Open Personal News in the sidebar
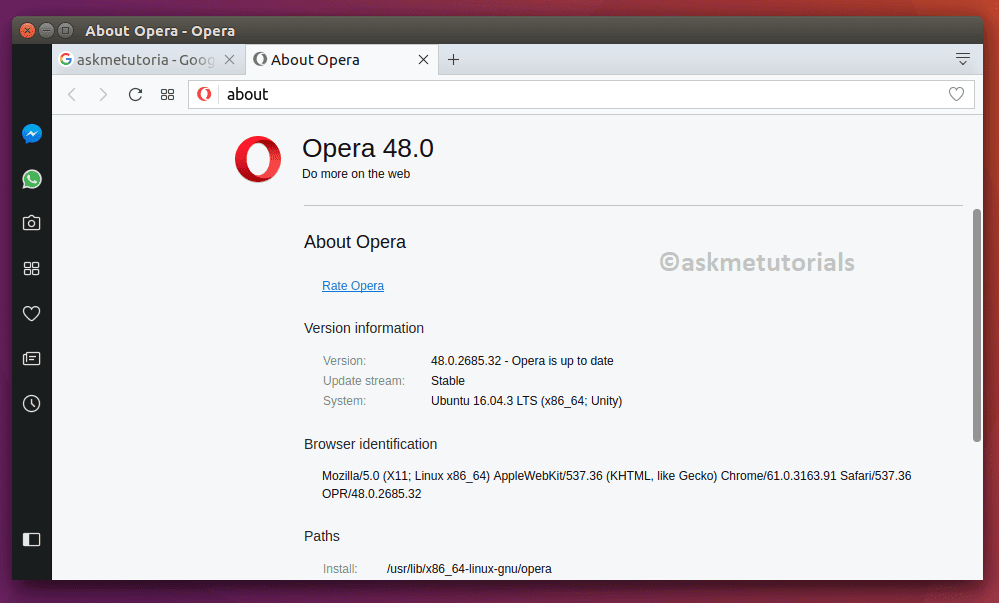 click(31, 359)
